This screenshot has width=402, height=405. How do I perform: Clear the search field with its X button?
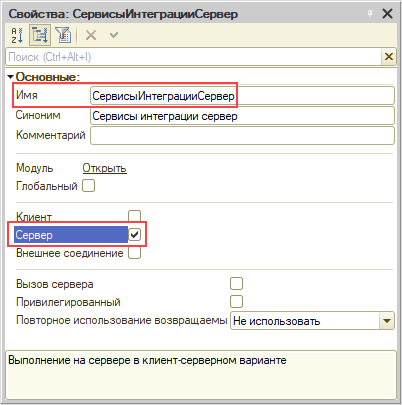click(x=389, y=57)
